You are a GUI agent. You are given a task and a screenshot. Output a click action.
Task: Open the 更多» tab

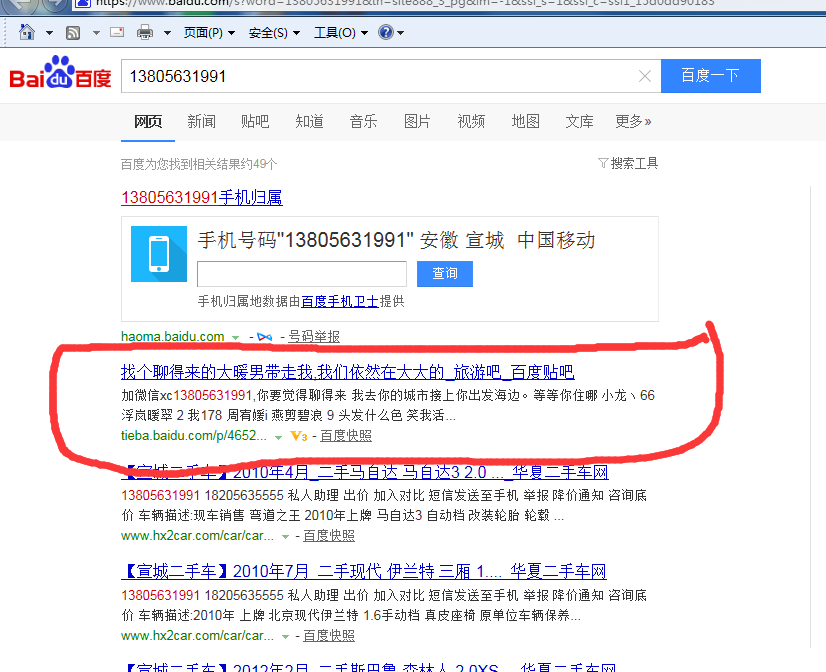(633, 122)
